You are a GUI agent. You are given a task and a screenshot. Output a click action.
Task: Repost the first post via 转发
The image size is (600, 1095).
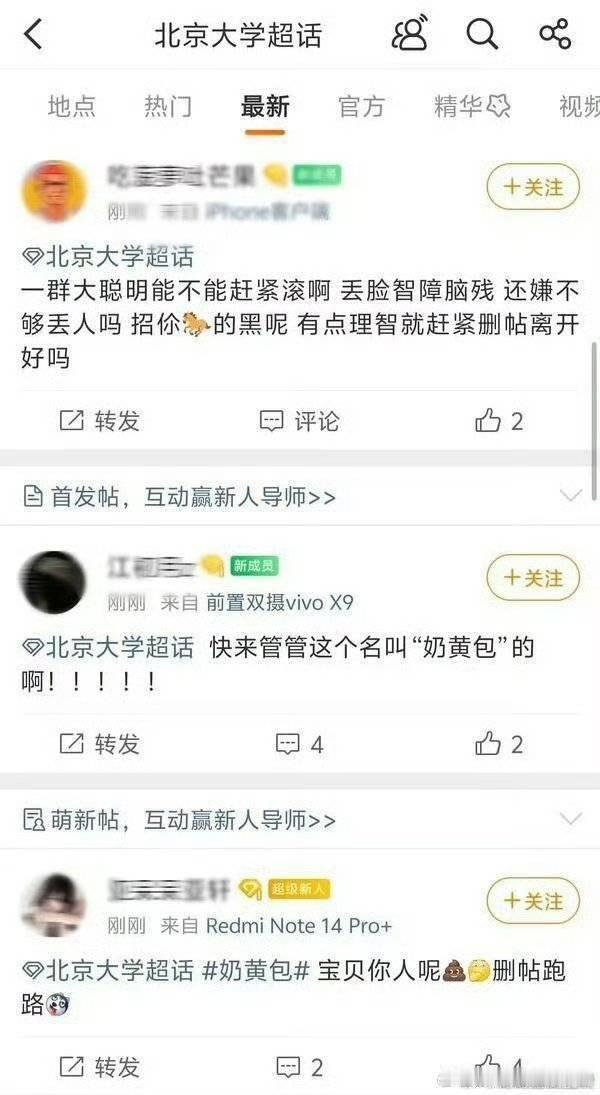pos(100,421)
